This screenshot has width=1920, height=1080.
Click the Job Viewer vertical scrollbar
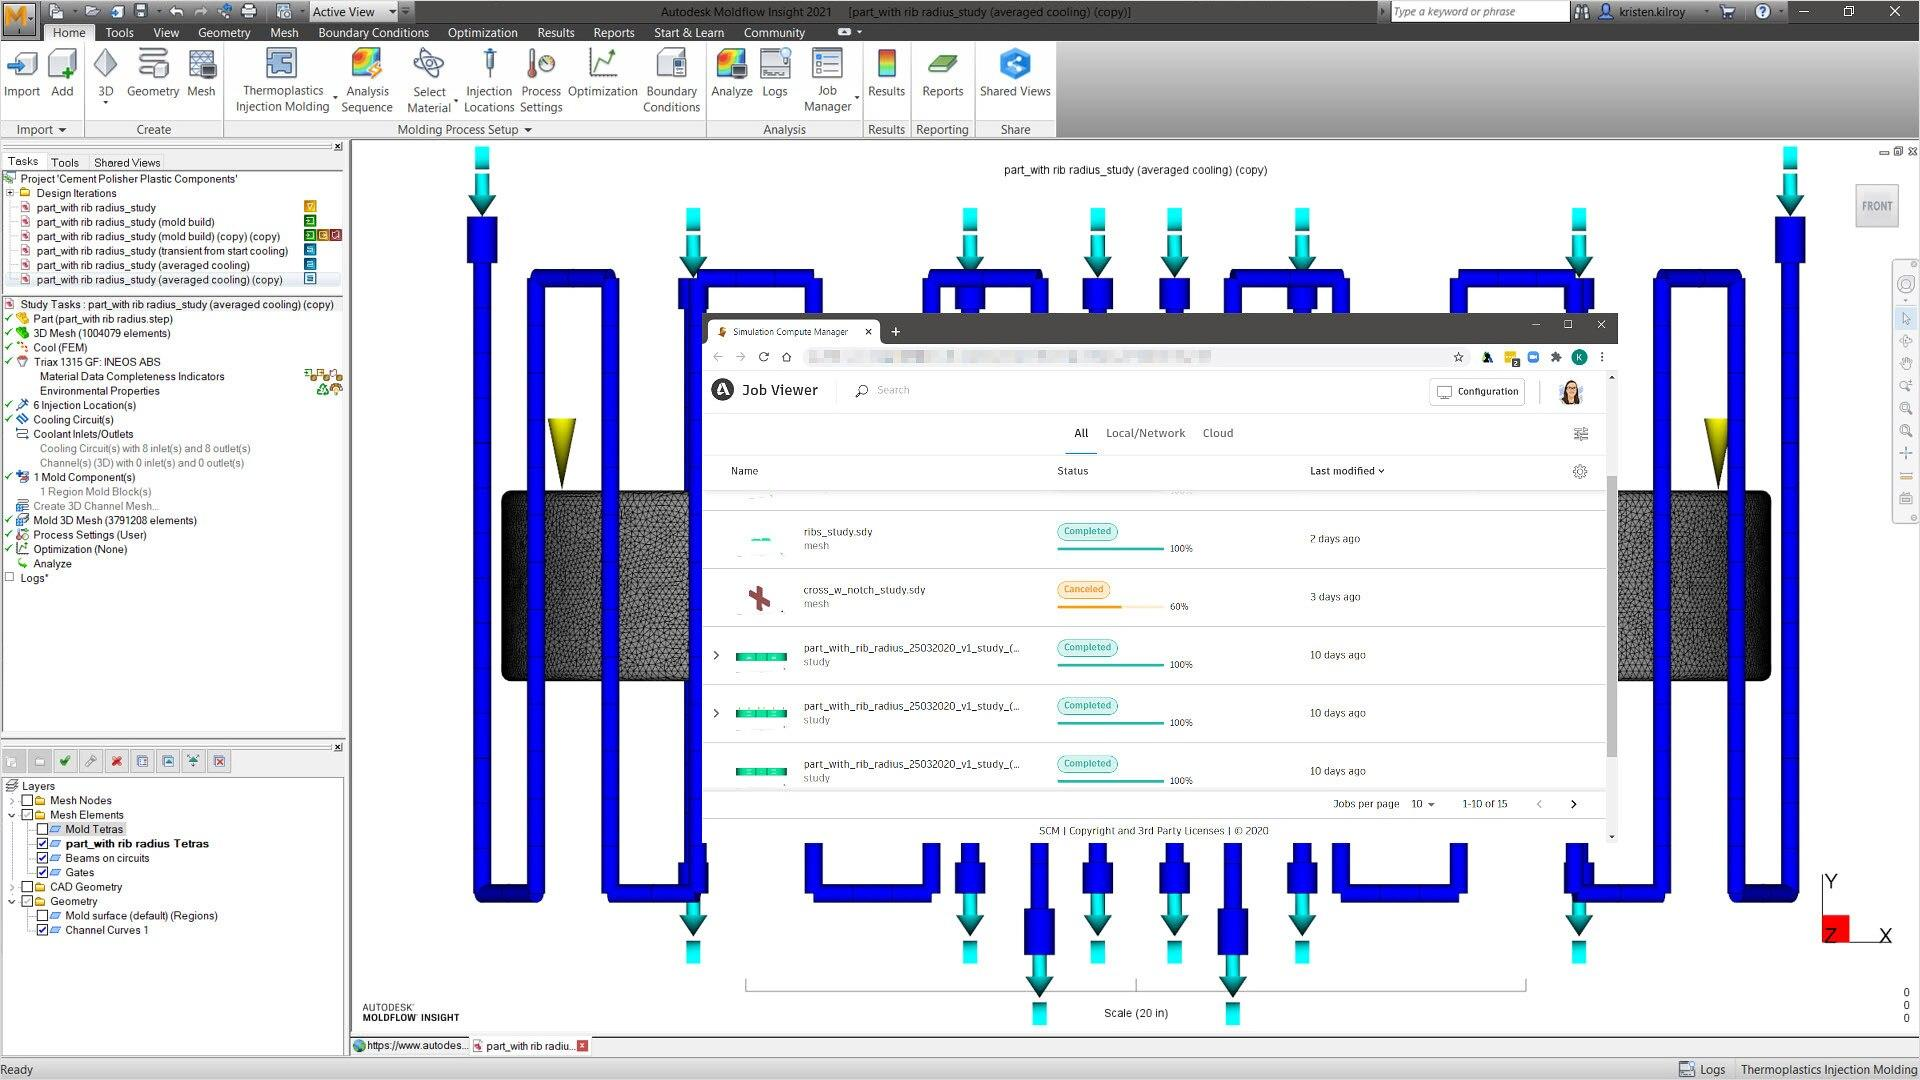pyautogui.click(x=1610, y=615)
